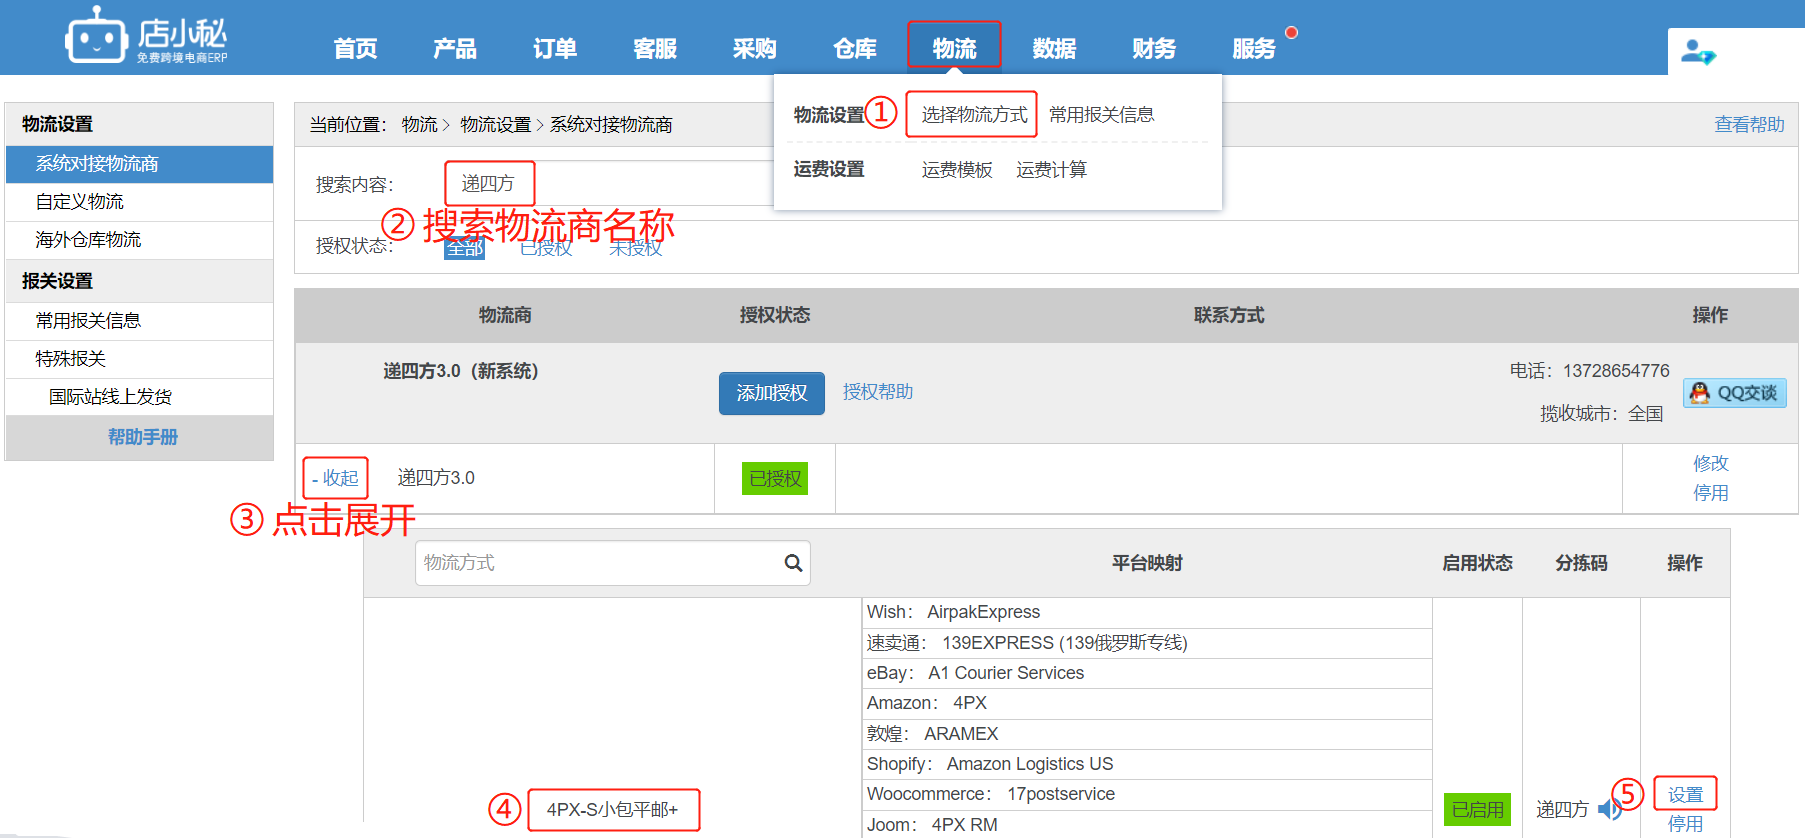Open 运费计算 from dropdown
This screenshot has width=1805, height=838.
tap(1051, 170)
